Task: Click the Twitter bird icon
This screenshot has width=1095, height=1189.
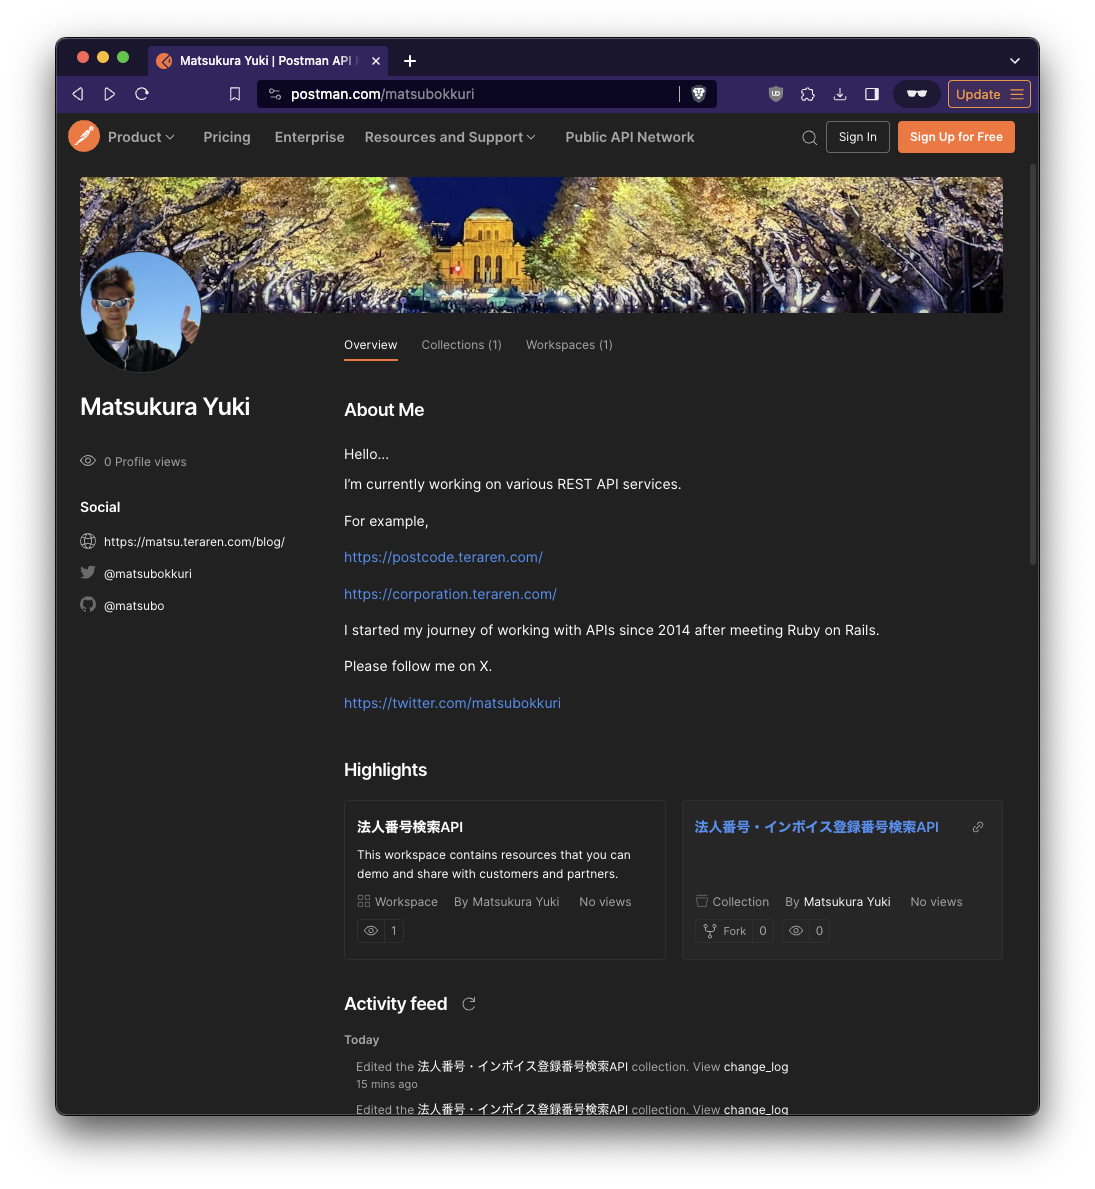Action: click(88, 573)
